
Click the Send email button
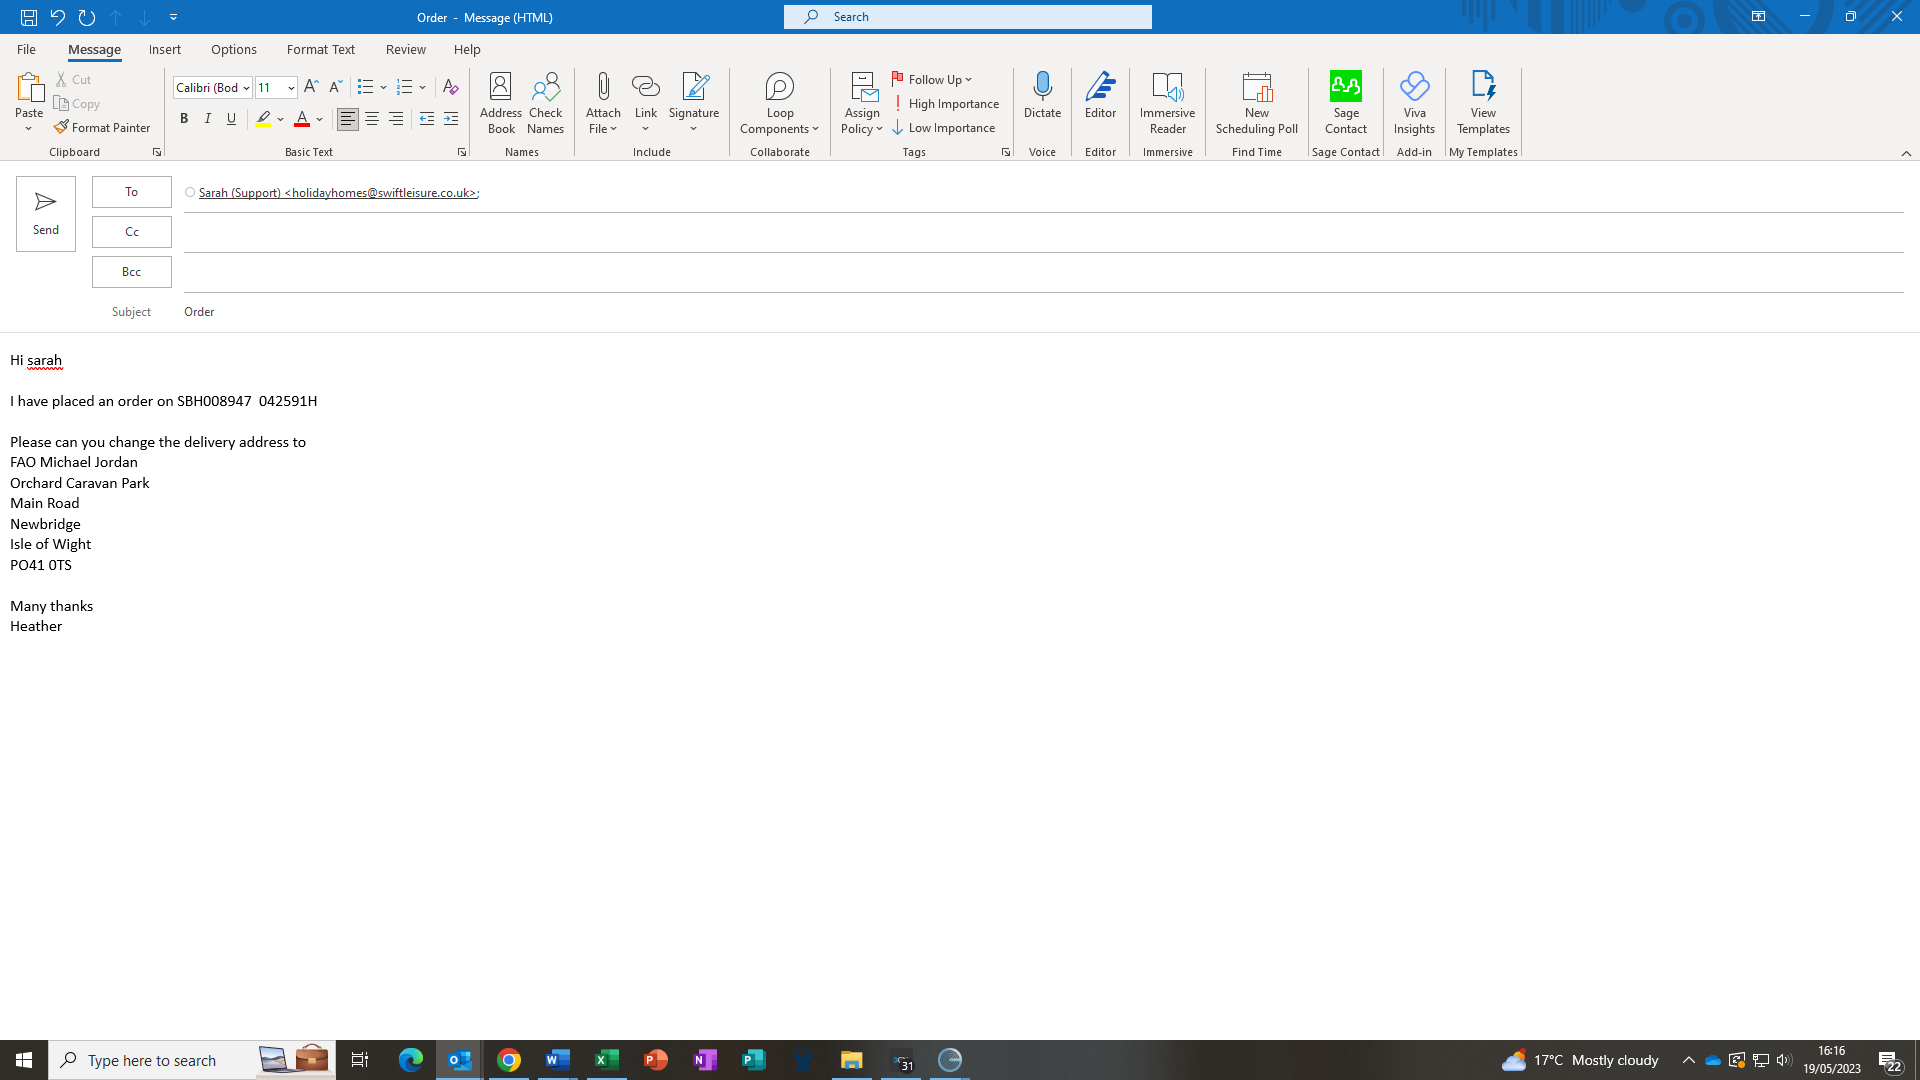pyautogui.click(x=45, y=213)
